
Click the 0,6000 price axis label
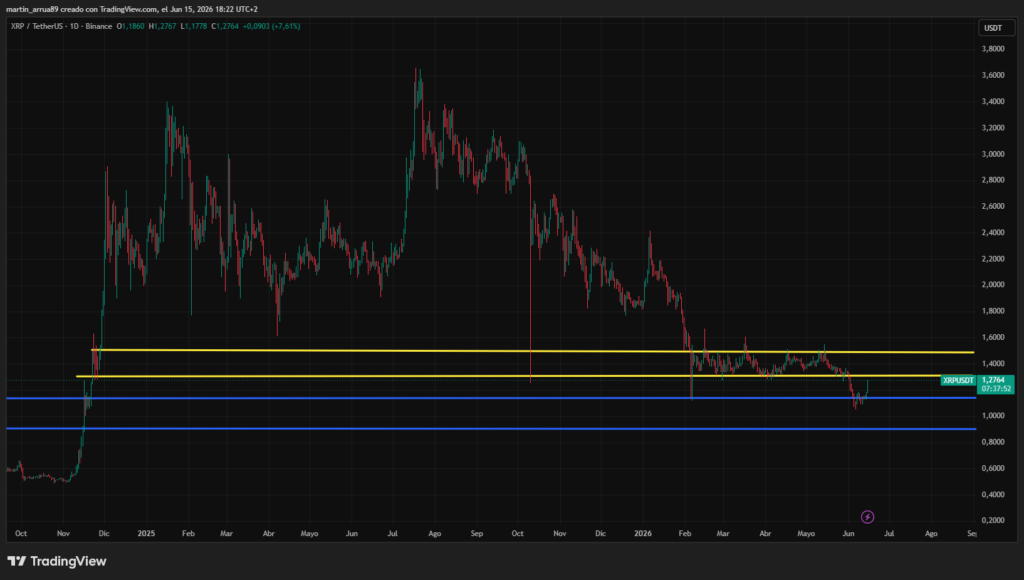[x=993, y=468]
